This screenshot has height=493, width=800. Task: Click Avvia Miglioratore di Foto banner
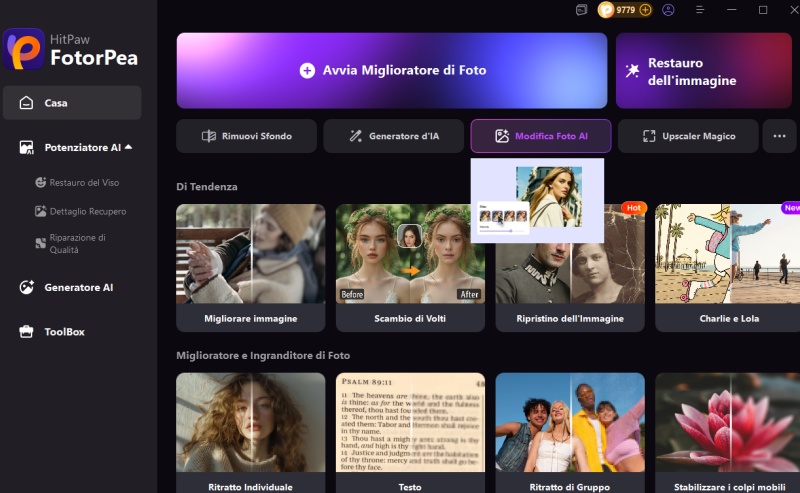(392, 70)
